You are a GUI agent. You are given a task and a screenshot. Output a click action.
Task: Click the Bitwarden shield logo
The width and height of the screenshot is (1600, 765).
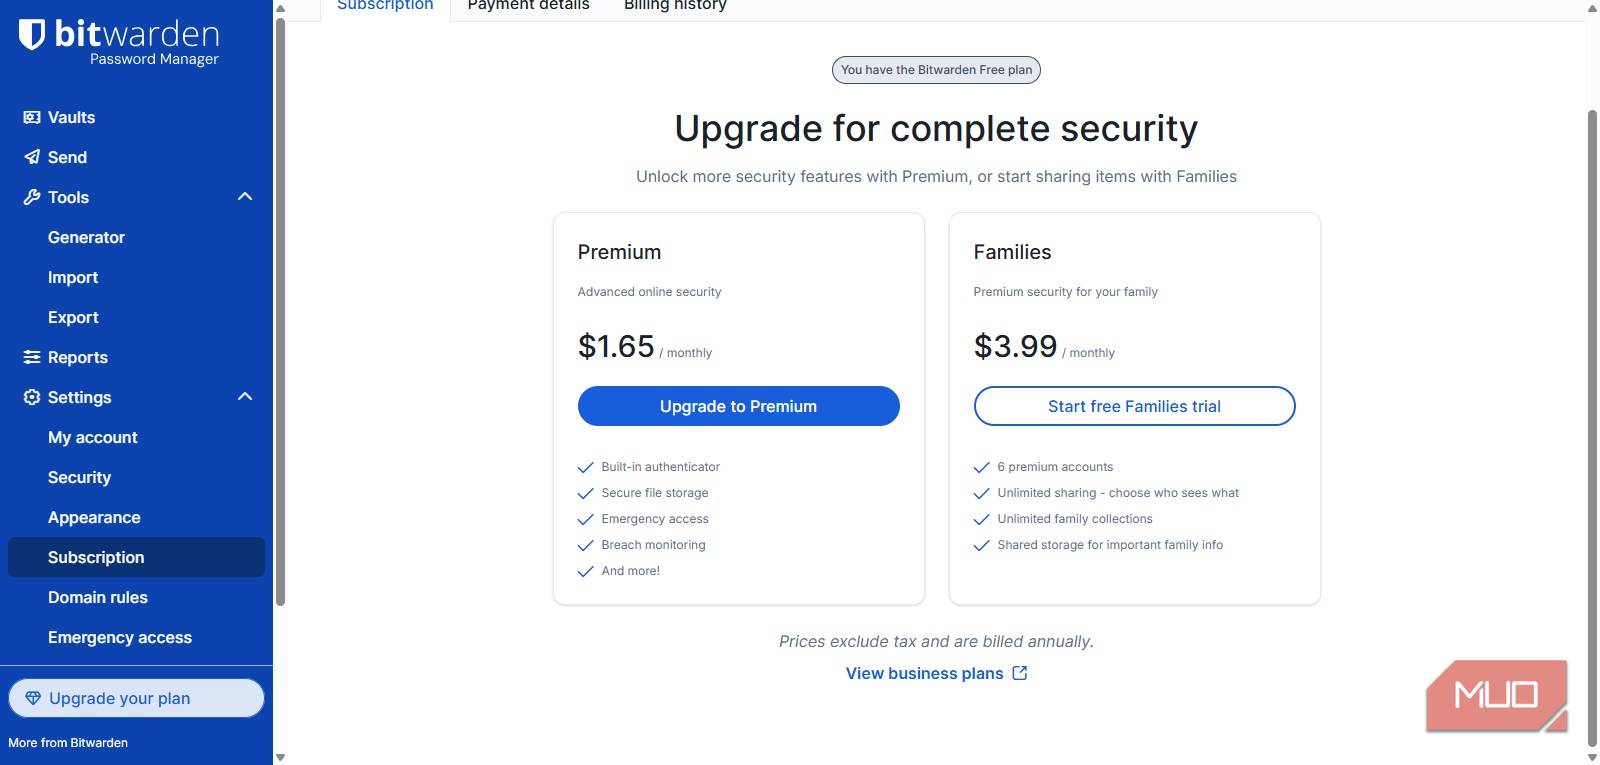[x=32, y=35]
